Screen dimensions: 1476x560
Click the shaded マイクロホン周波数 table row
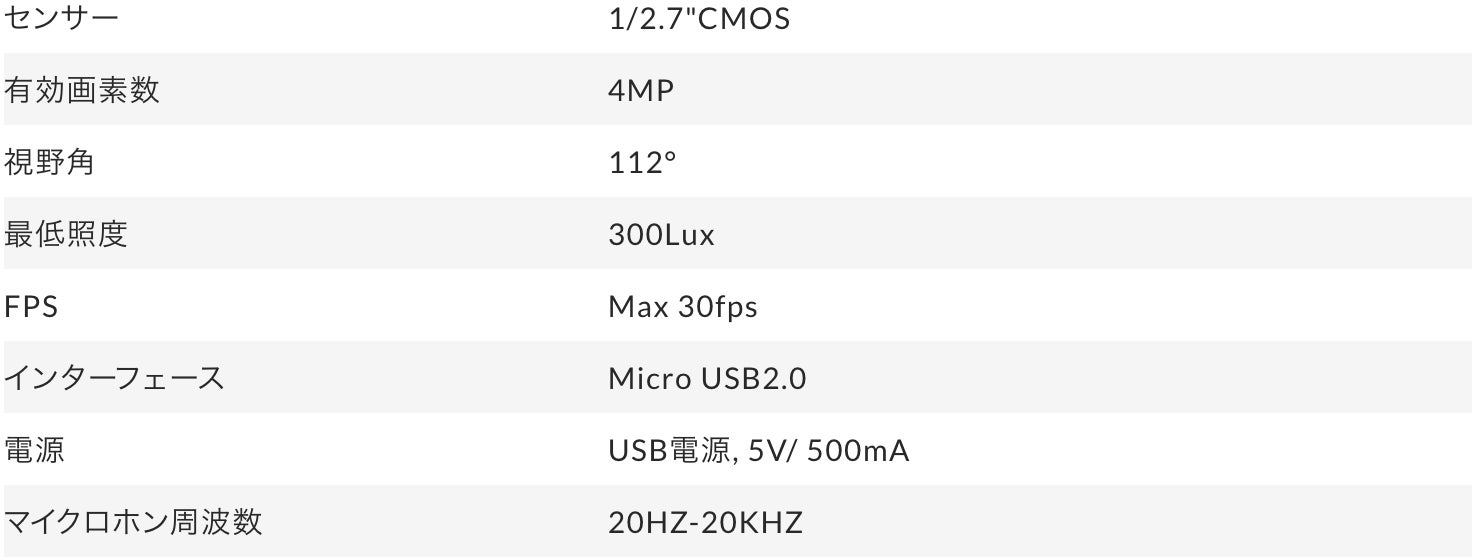point(738,522)
